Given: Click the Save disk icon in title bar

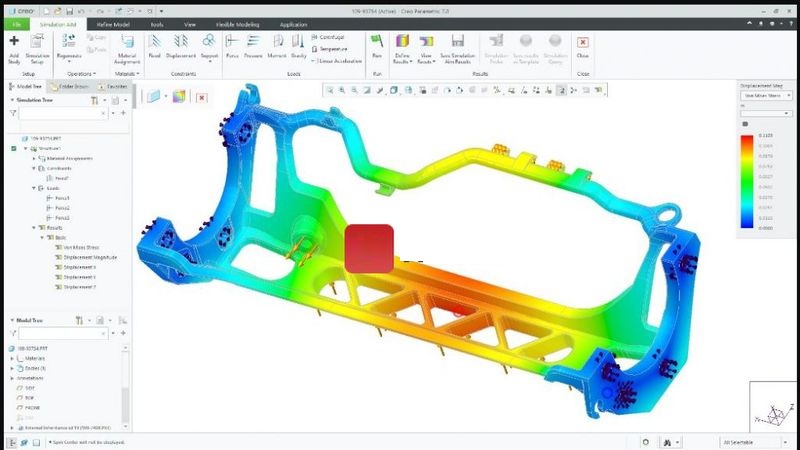Looking at the screenshot, I should (x=69, y=11).
